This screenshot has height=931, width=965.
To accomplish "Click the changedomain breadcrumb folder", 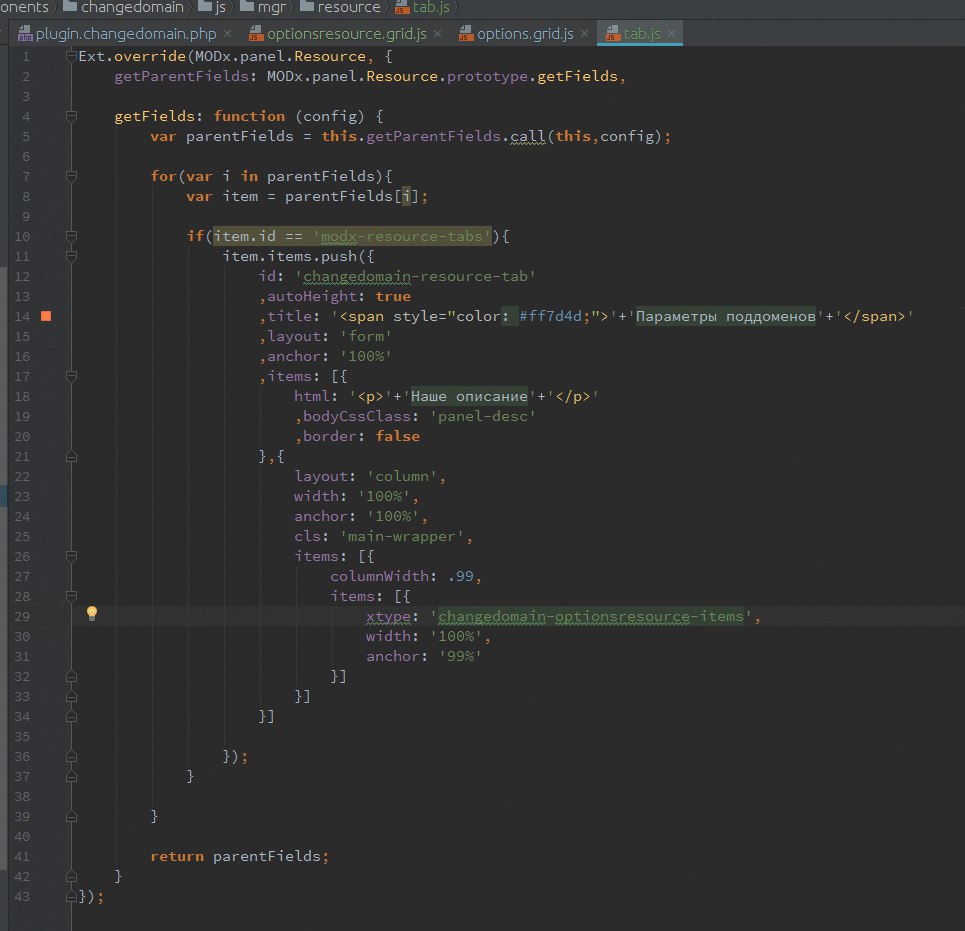I will pyautogui.click(x=124, y=7).
